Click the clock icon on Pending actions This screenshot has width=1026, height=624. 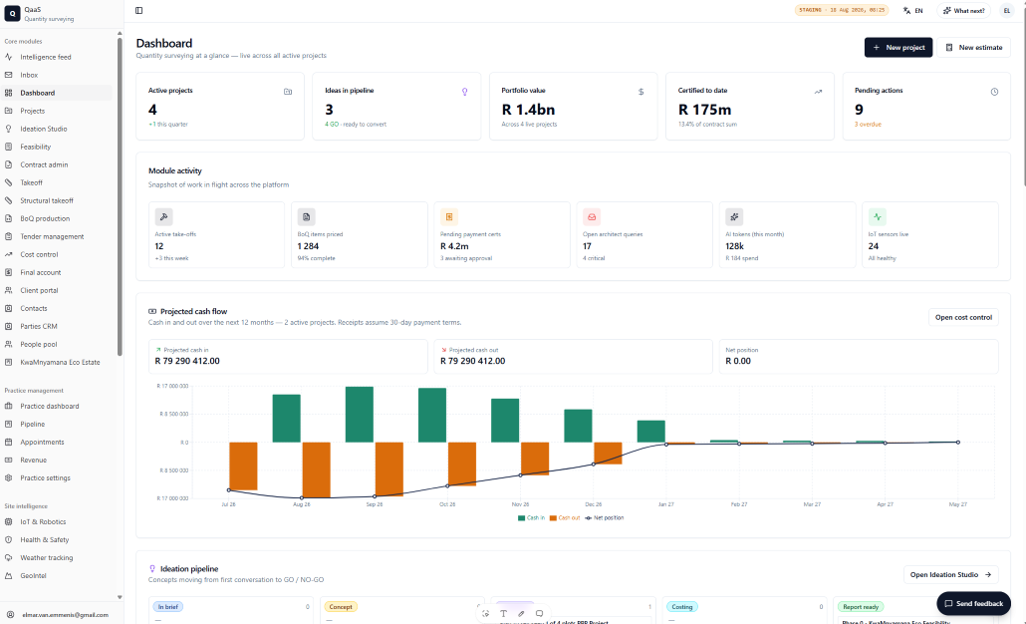(994, 92)
